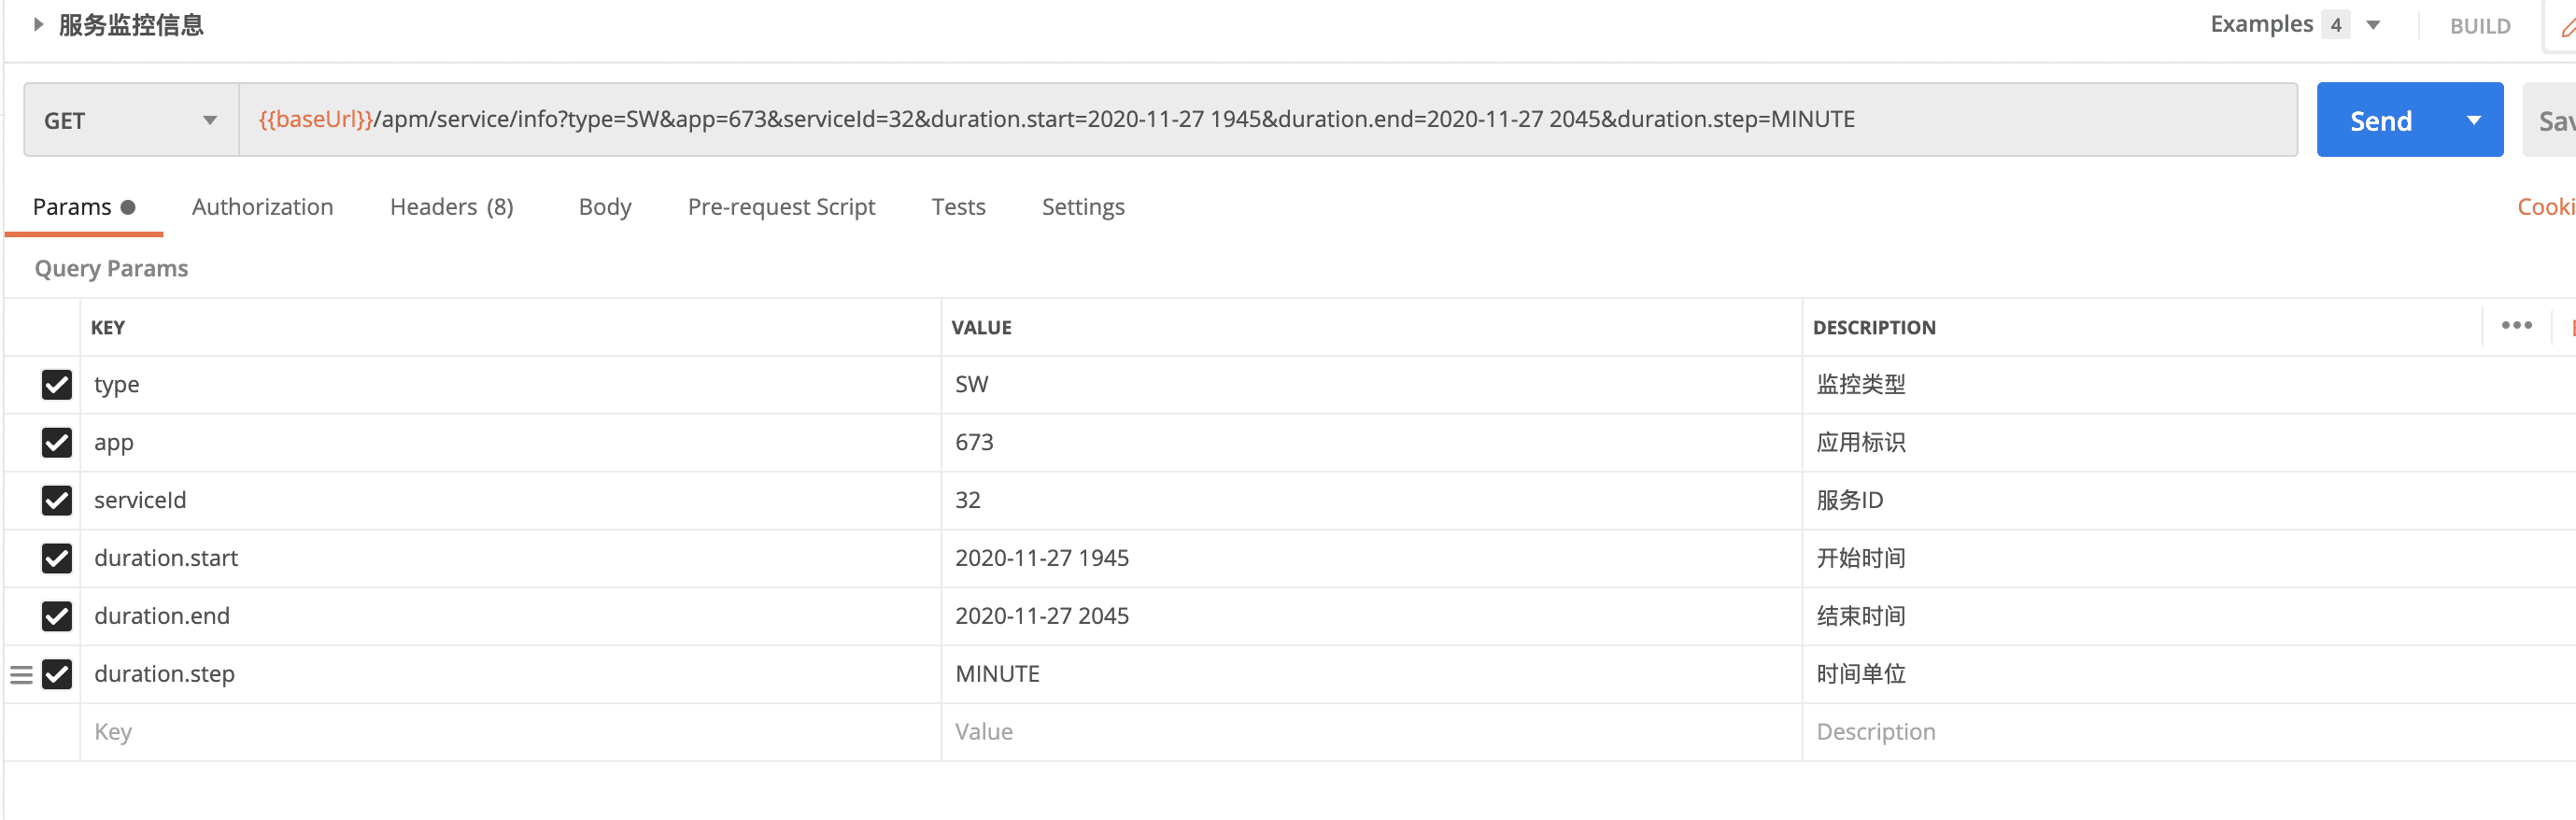Click the Send button

(x=2380, y=120)
